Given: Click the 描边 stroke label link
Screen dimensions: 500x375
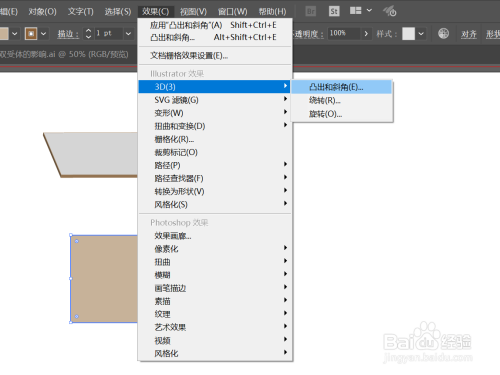Looking at the screenshot, I should tap(68, 34).
